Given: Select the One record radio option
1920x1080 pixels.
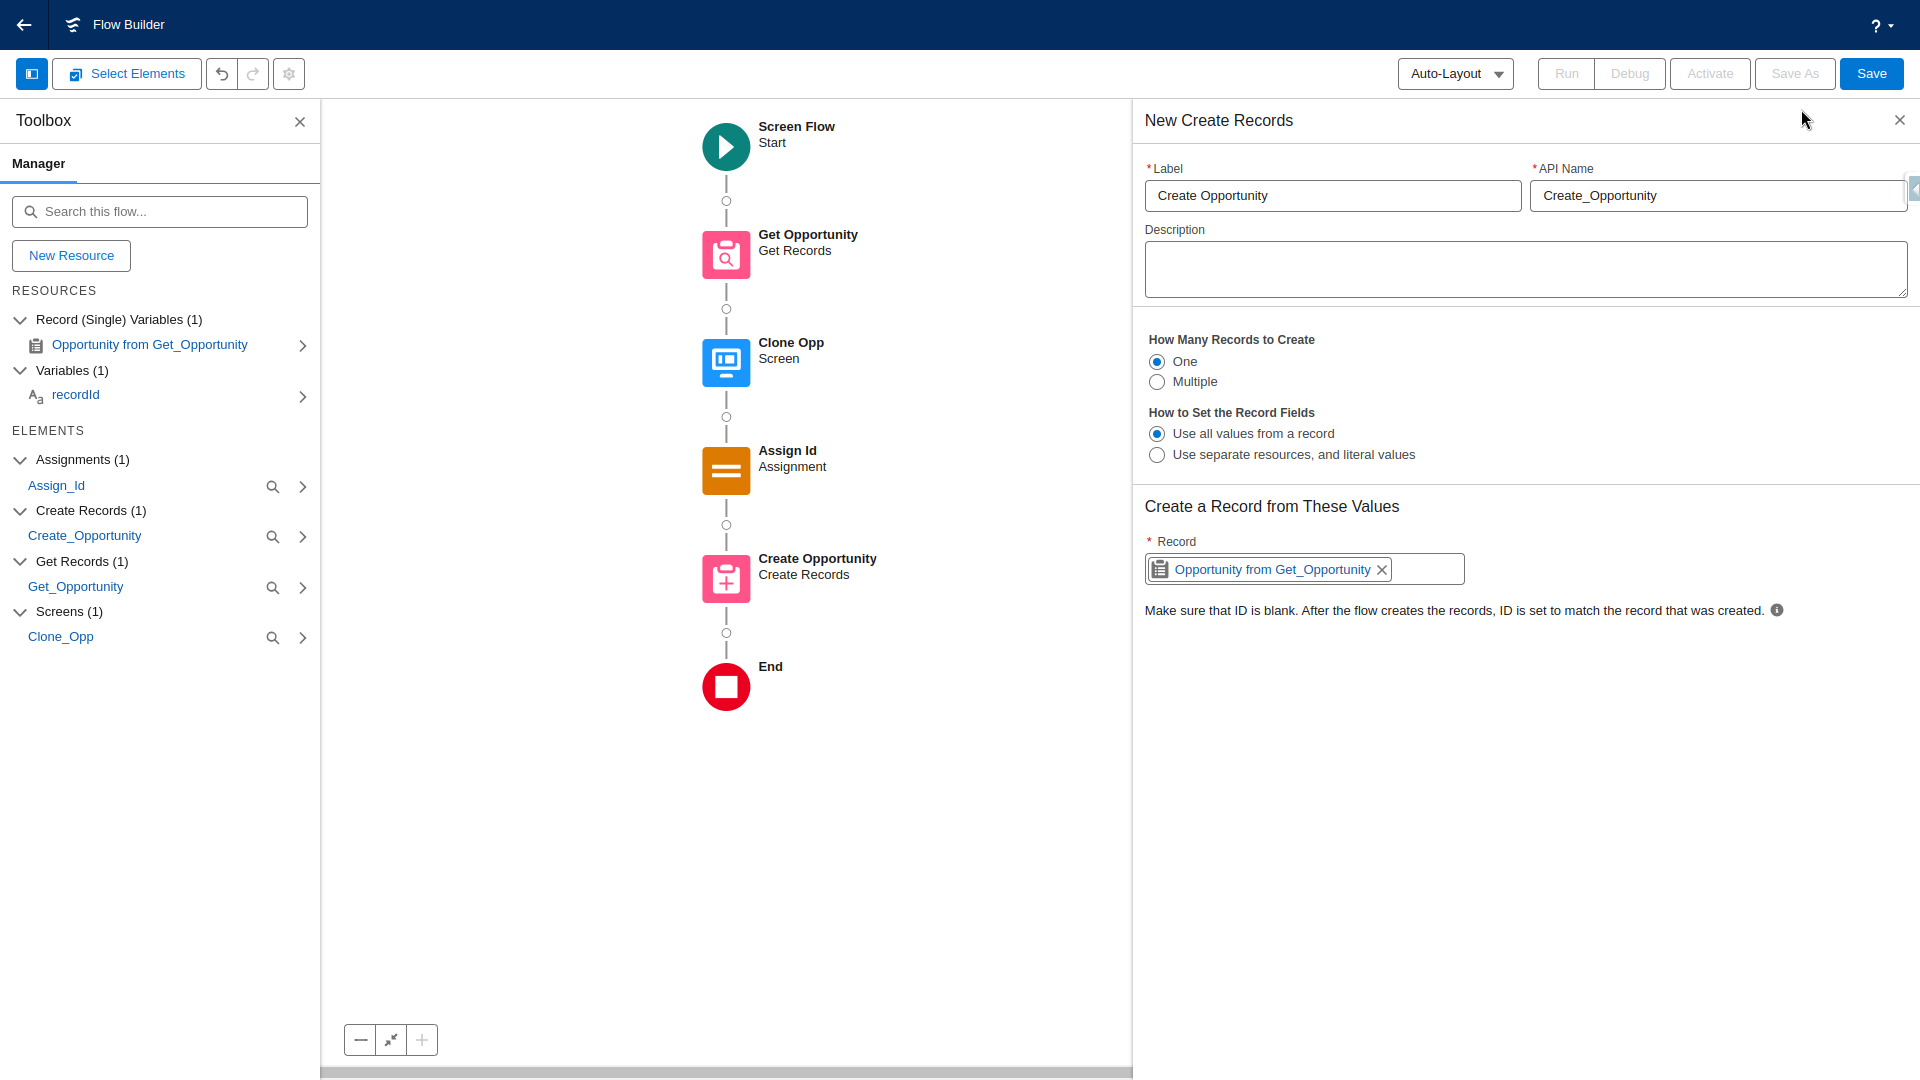Looking at the screenshot, I should click(1157, 362).
